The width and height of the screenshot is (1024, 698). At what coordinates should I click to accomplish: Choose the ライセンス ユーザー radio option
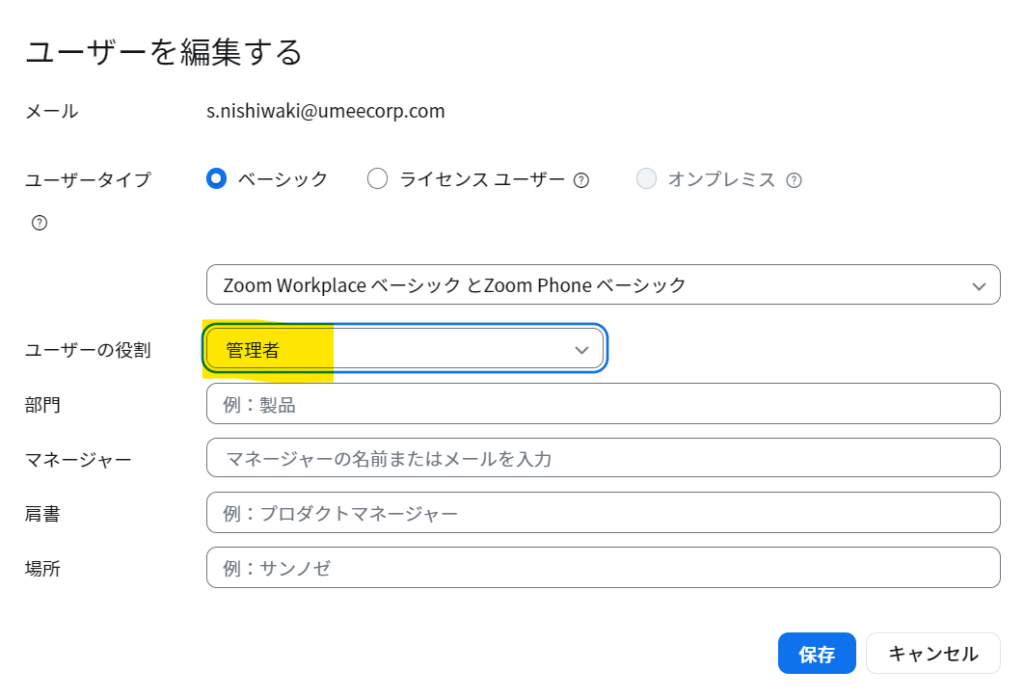pyautogui.click(x=377, y=179)
